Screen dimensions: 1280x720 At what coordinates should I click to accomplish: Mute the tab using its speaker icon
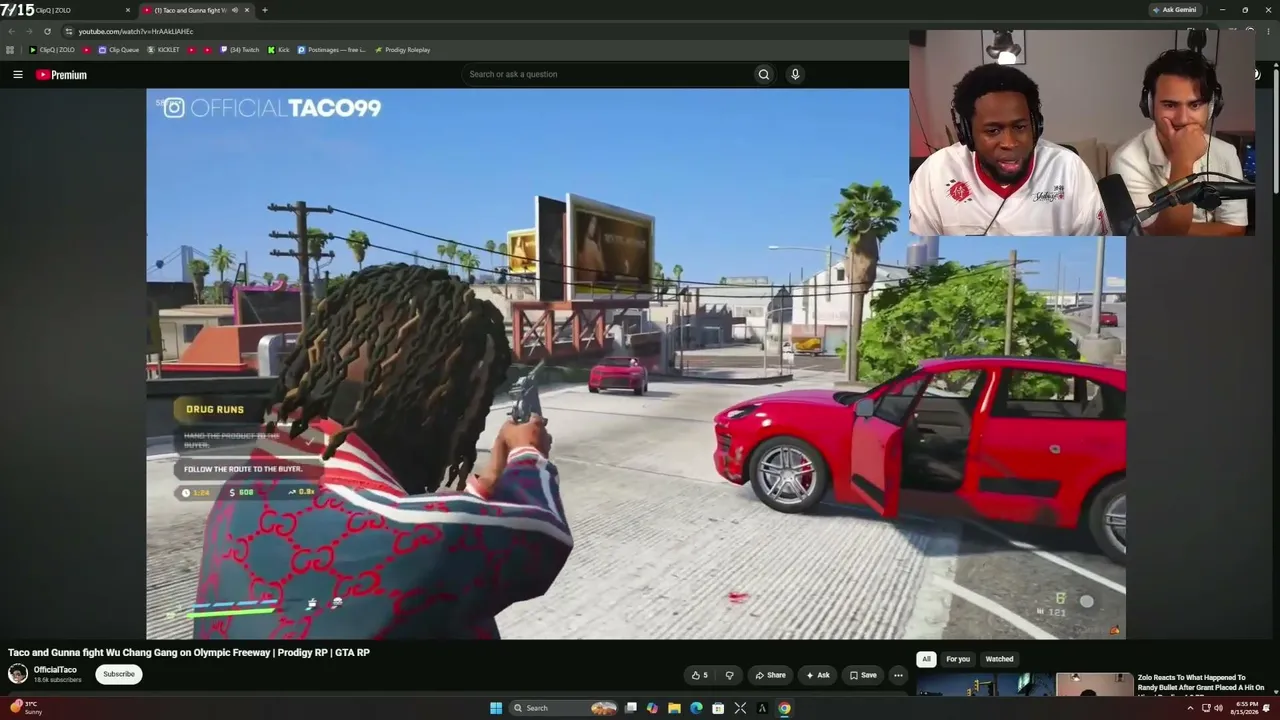[x=233, y=10]
